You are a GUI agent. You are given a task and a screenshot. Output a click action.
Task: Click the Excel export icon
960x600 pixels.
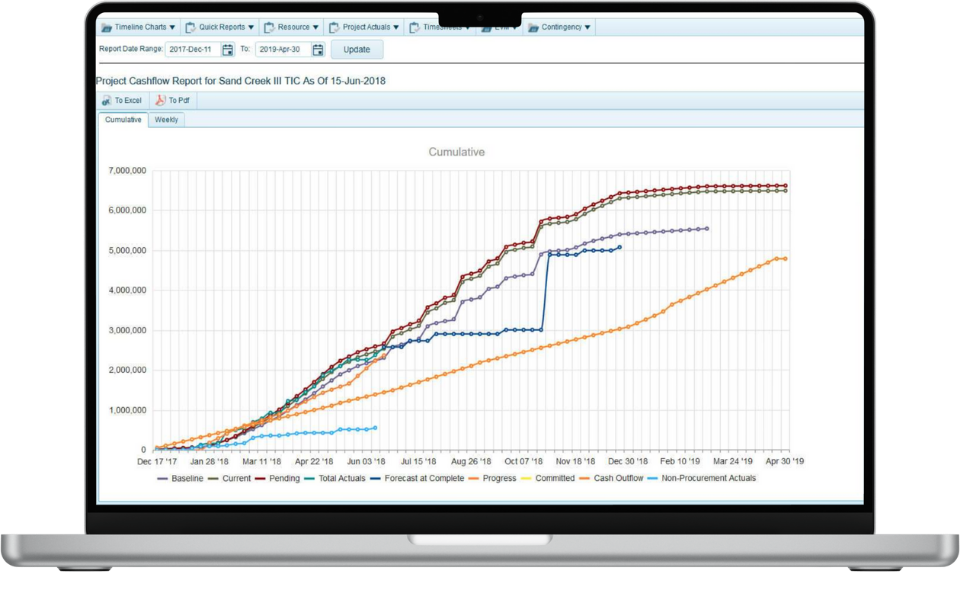[106, 101]
